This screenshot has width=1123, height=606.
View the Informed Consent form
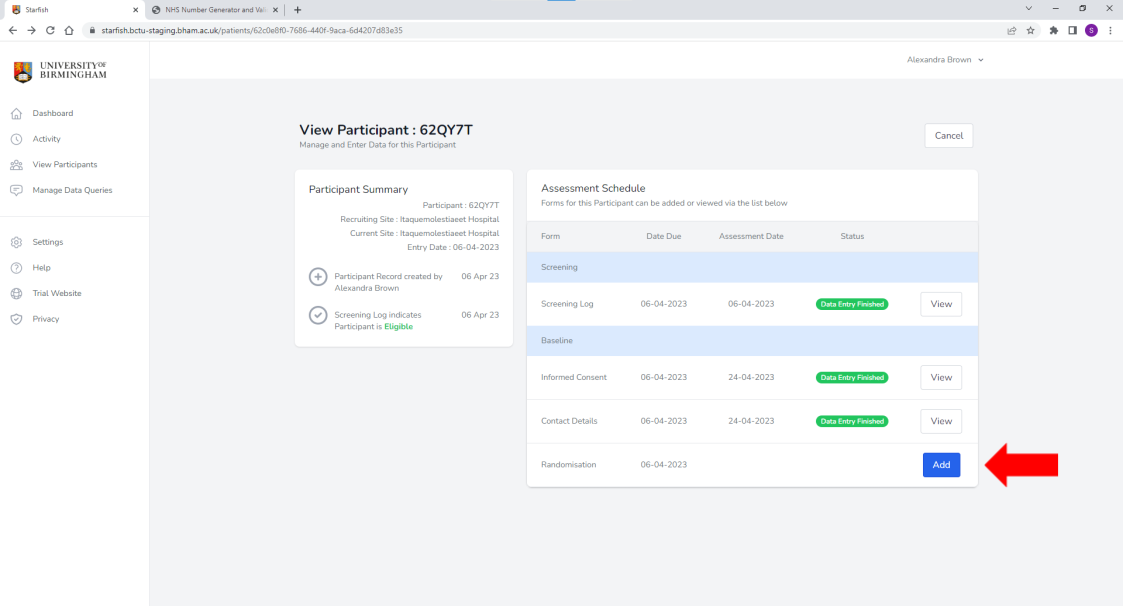(941, 377)
